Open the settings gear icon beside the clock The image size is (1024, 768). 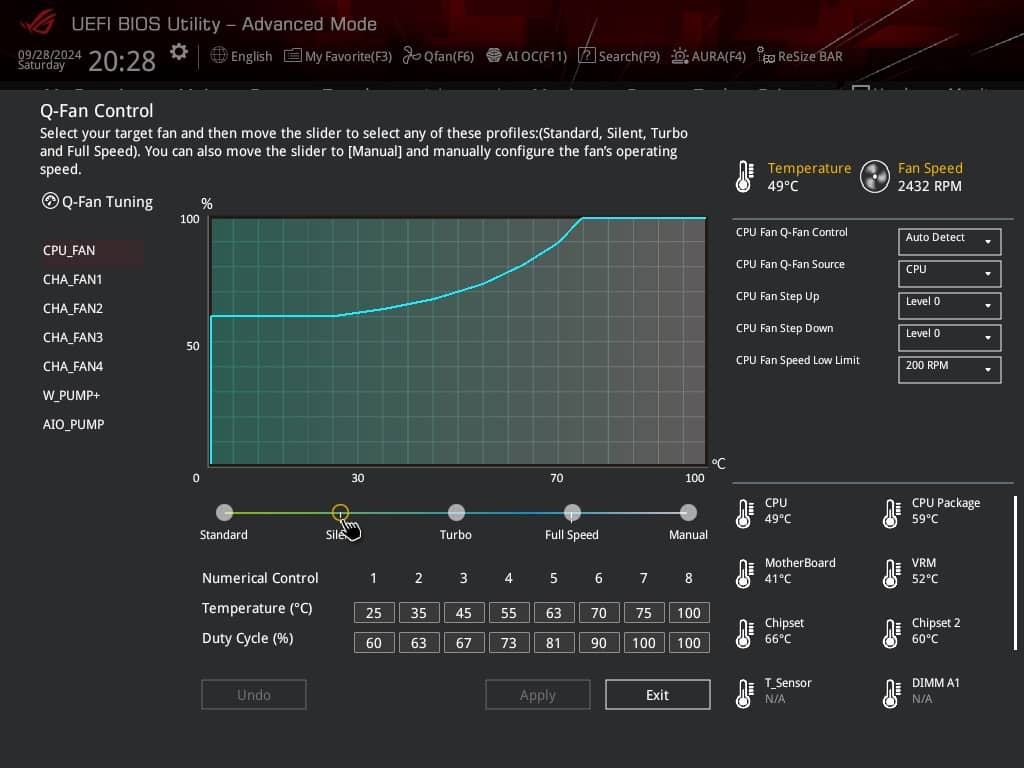179,52
